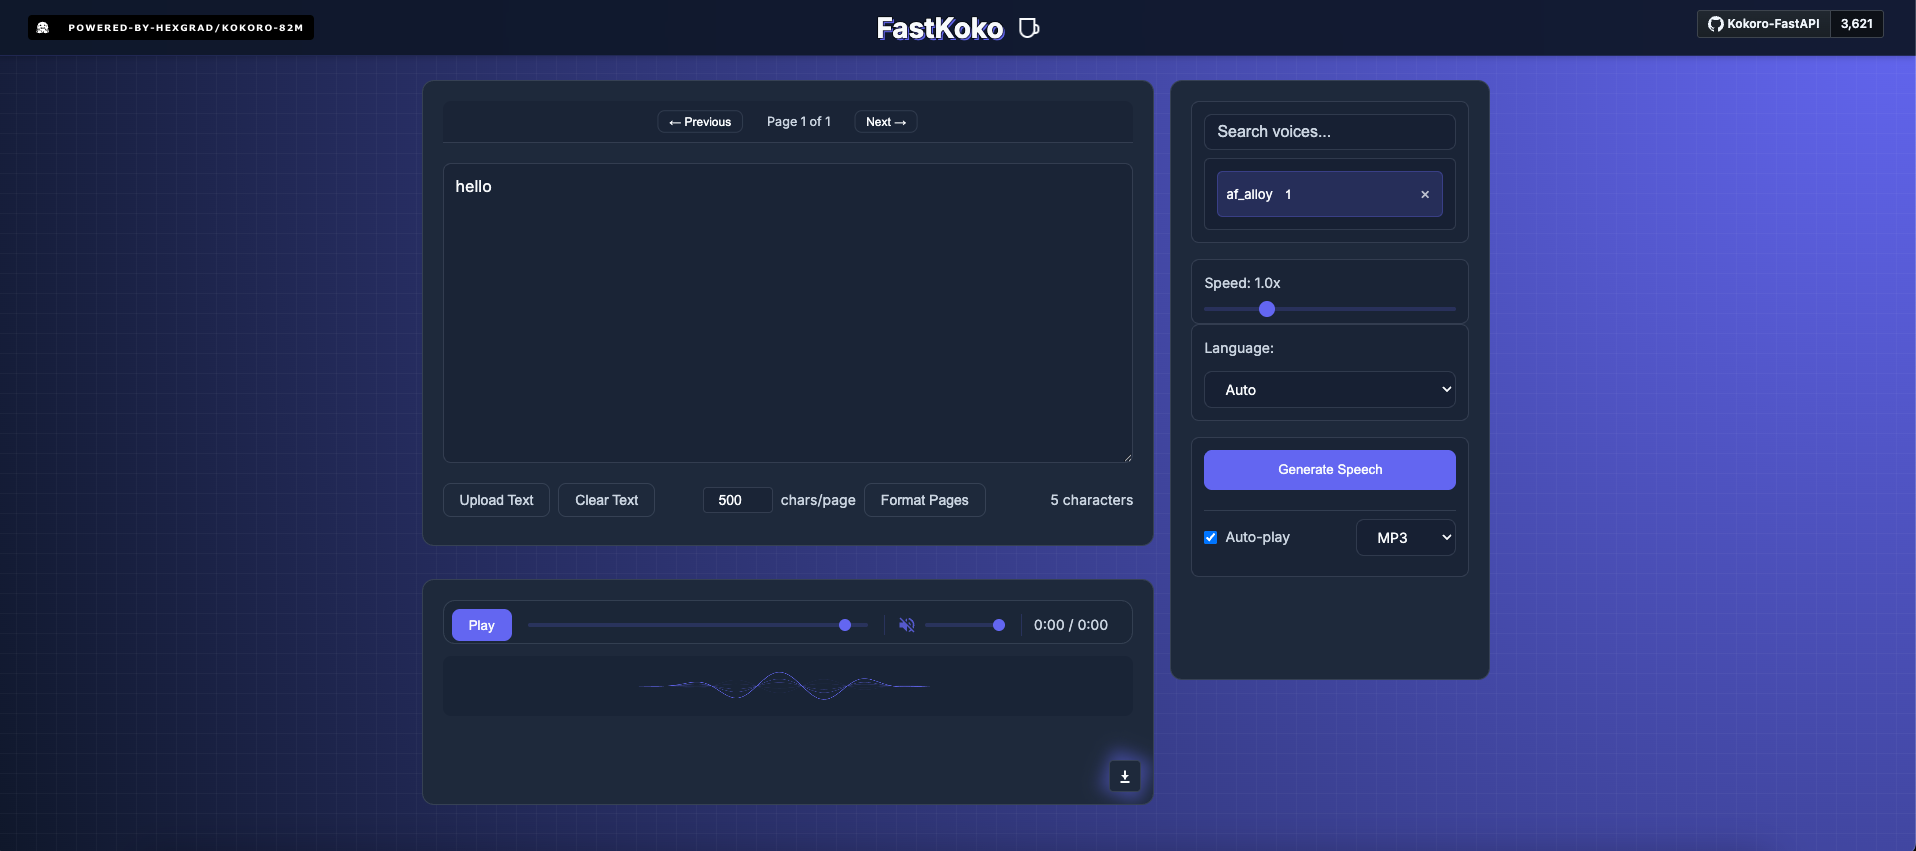
Task: Click the coffee cup icon beside FastKoko
Action: pyautogui.click(x=1028, y=28)
